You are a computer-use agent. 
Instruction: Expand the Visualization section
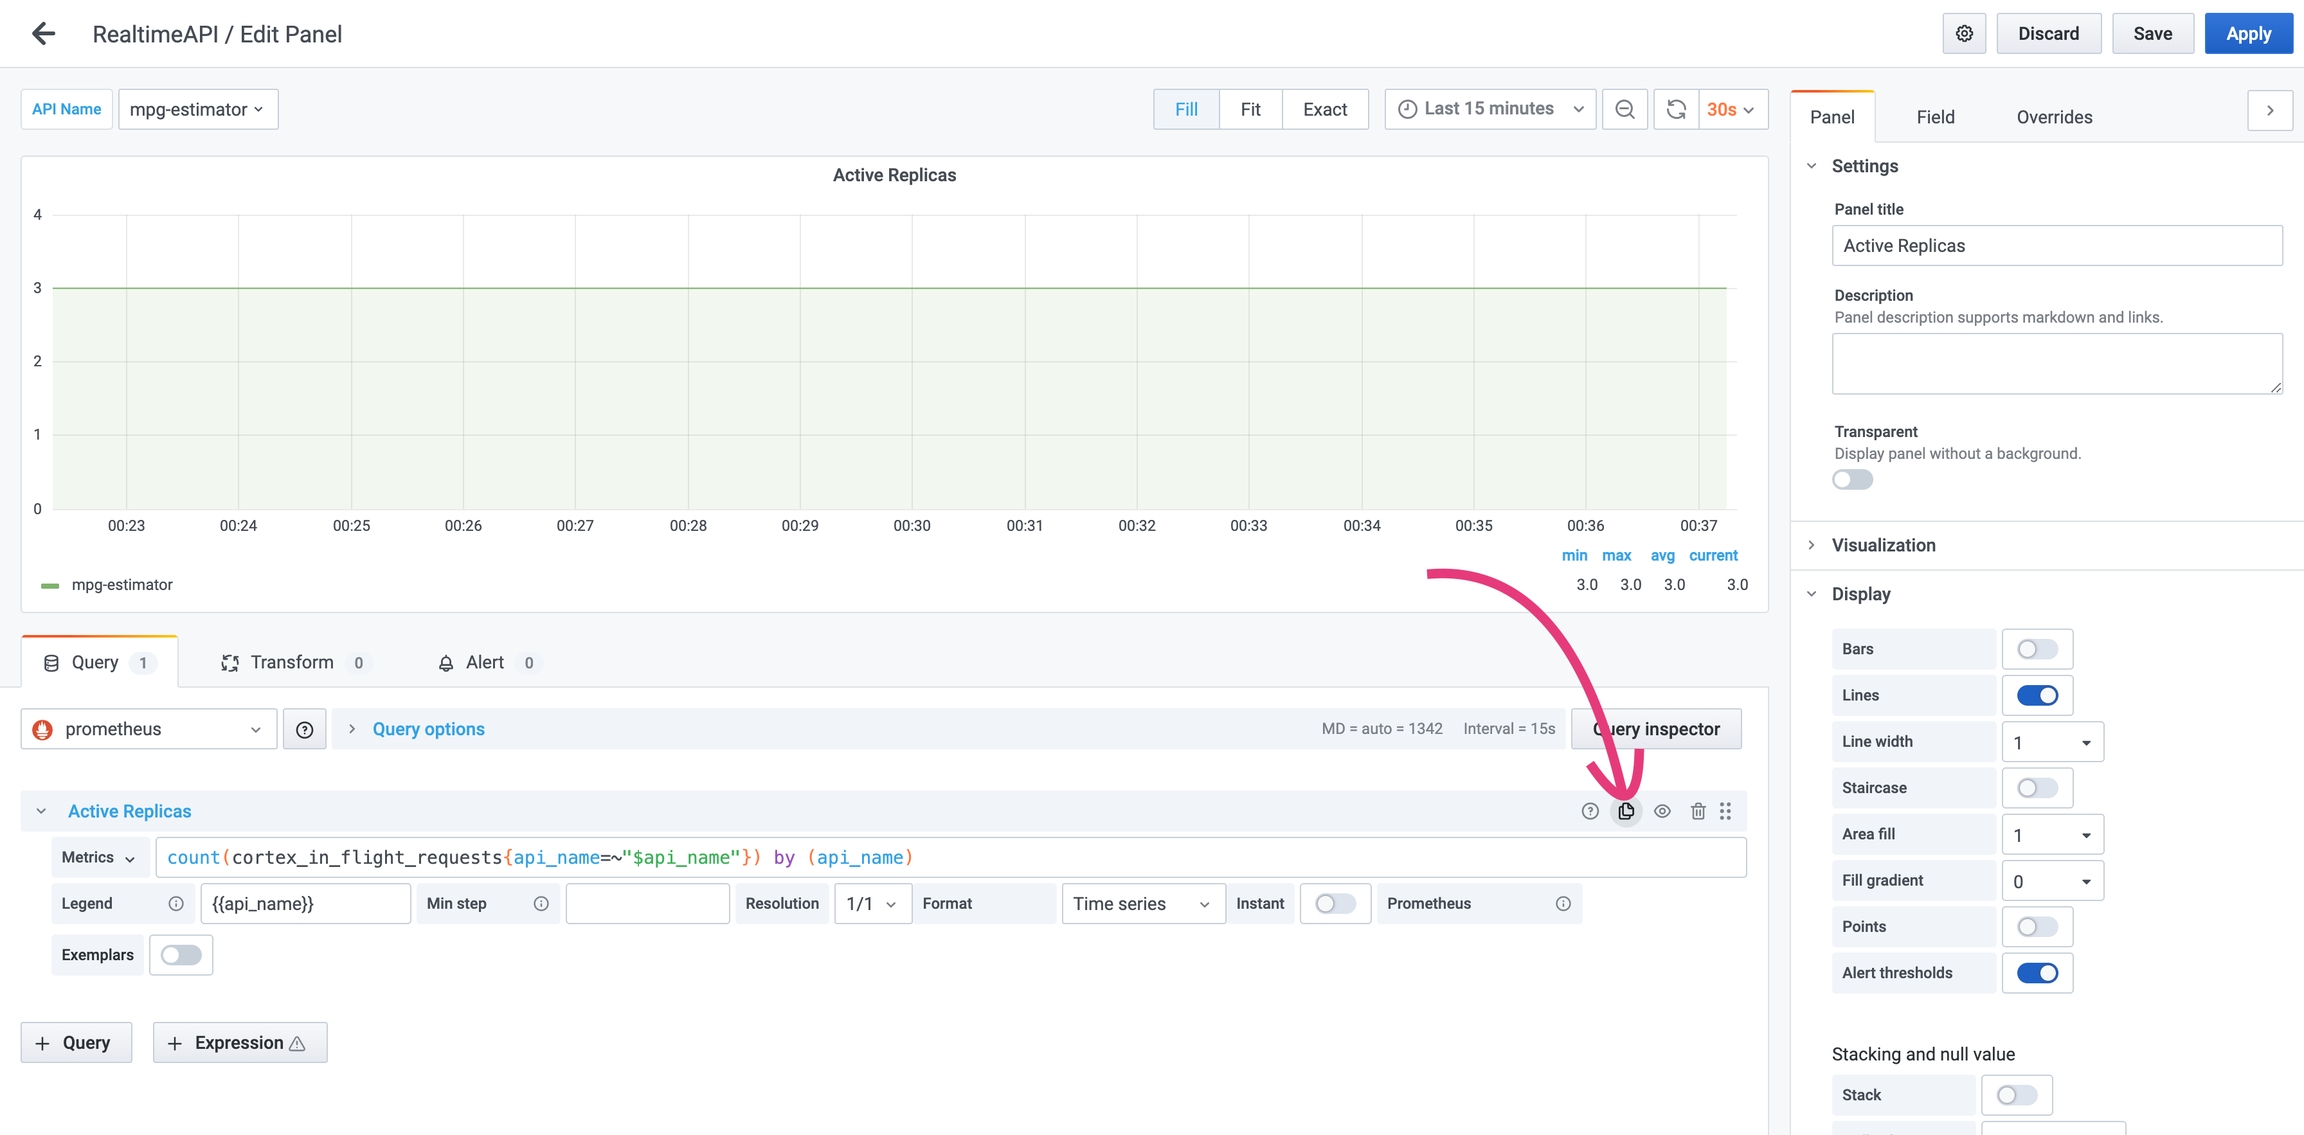tap(1883, 545)
